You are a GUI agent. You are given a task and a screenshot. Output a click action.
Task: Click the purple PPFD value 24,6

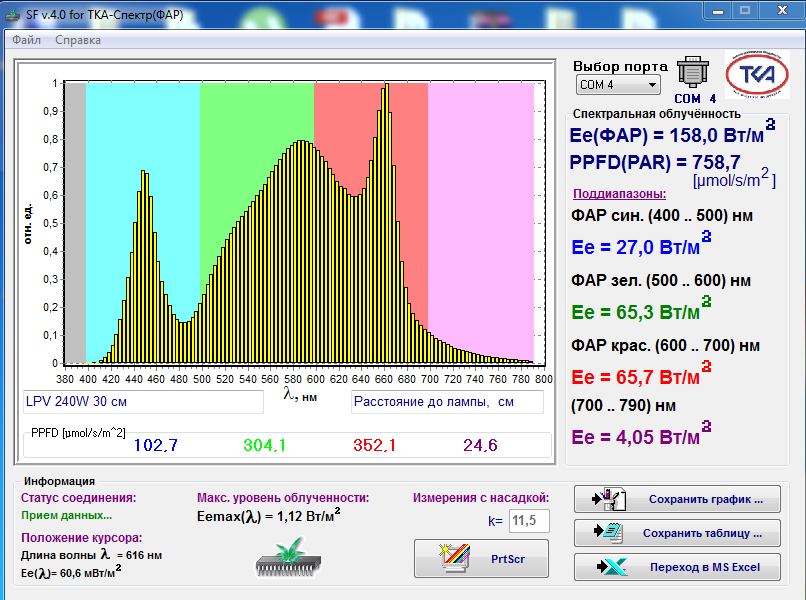480,445
